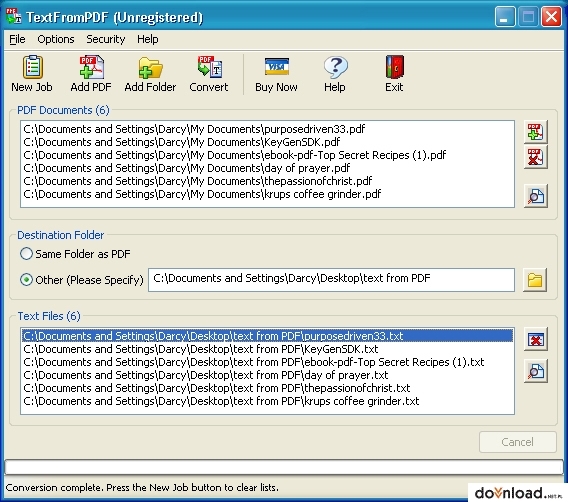
Task: Run the Convert toolbar action
Action: [209, 74]
